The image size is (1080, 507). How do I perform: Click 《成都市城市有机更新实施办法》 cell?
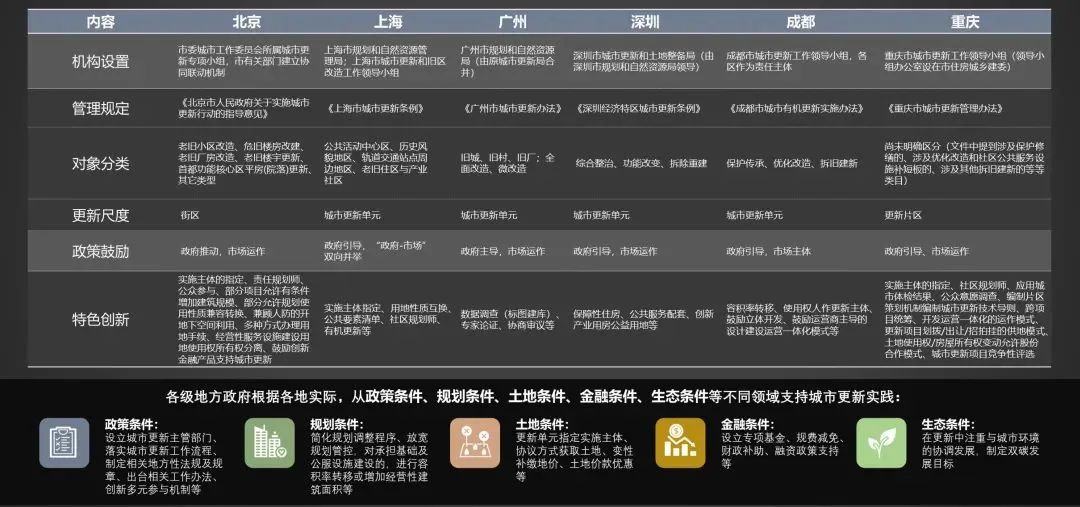pos(796,108)
